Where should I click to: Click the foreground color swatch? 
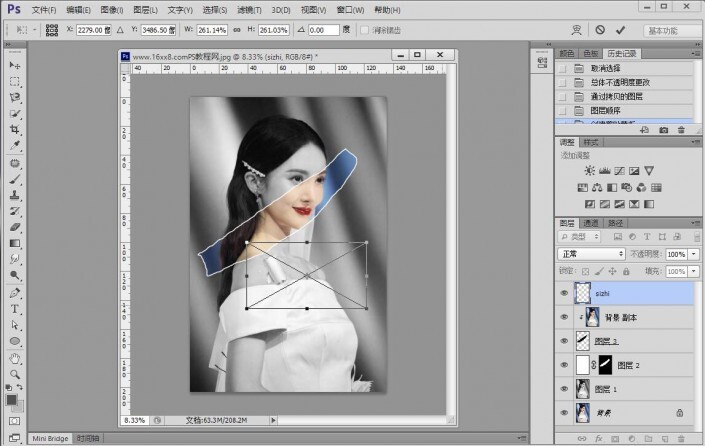pos(12,399)
